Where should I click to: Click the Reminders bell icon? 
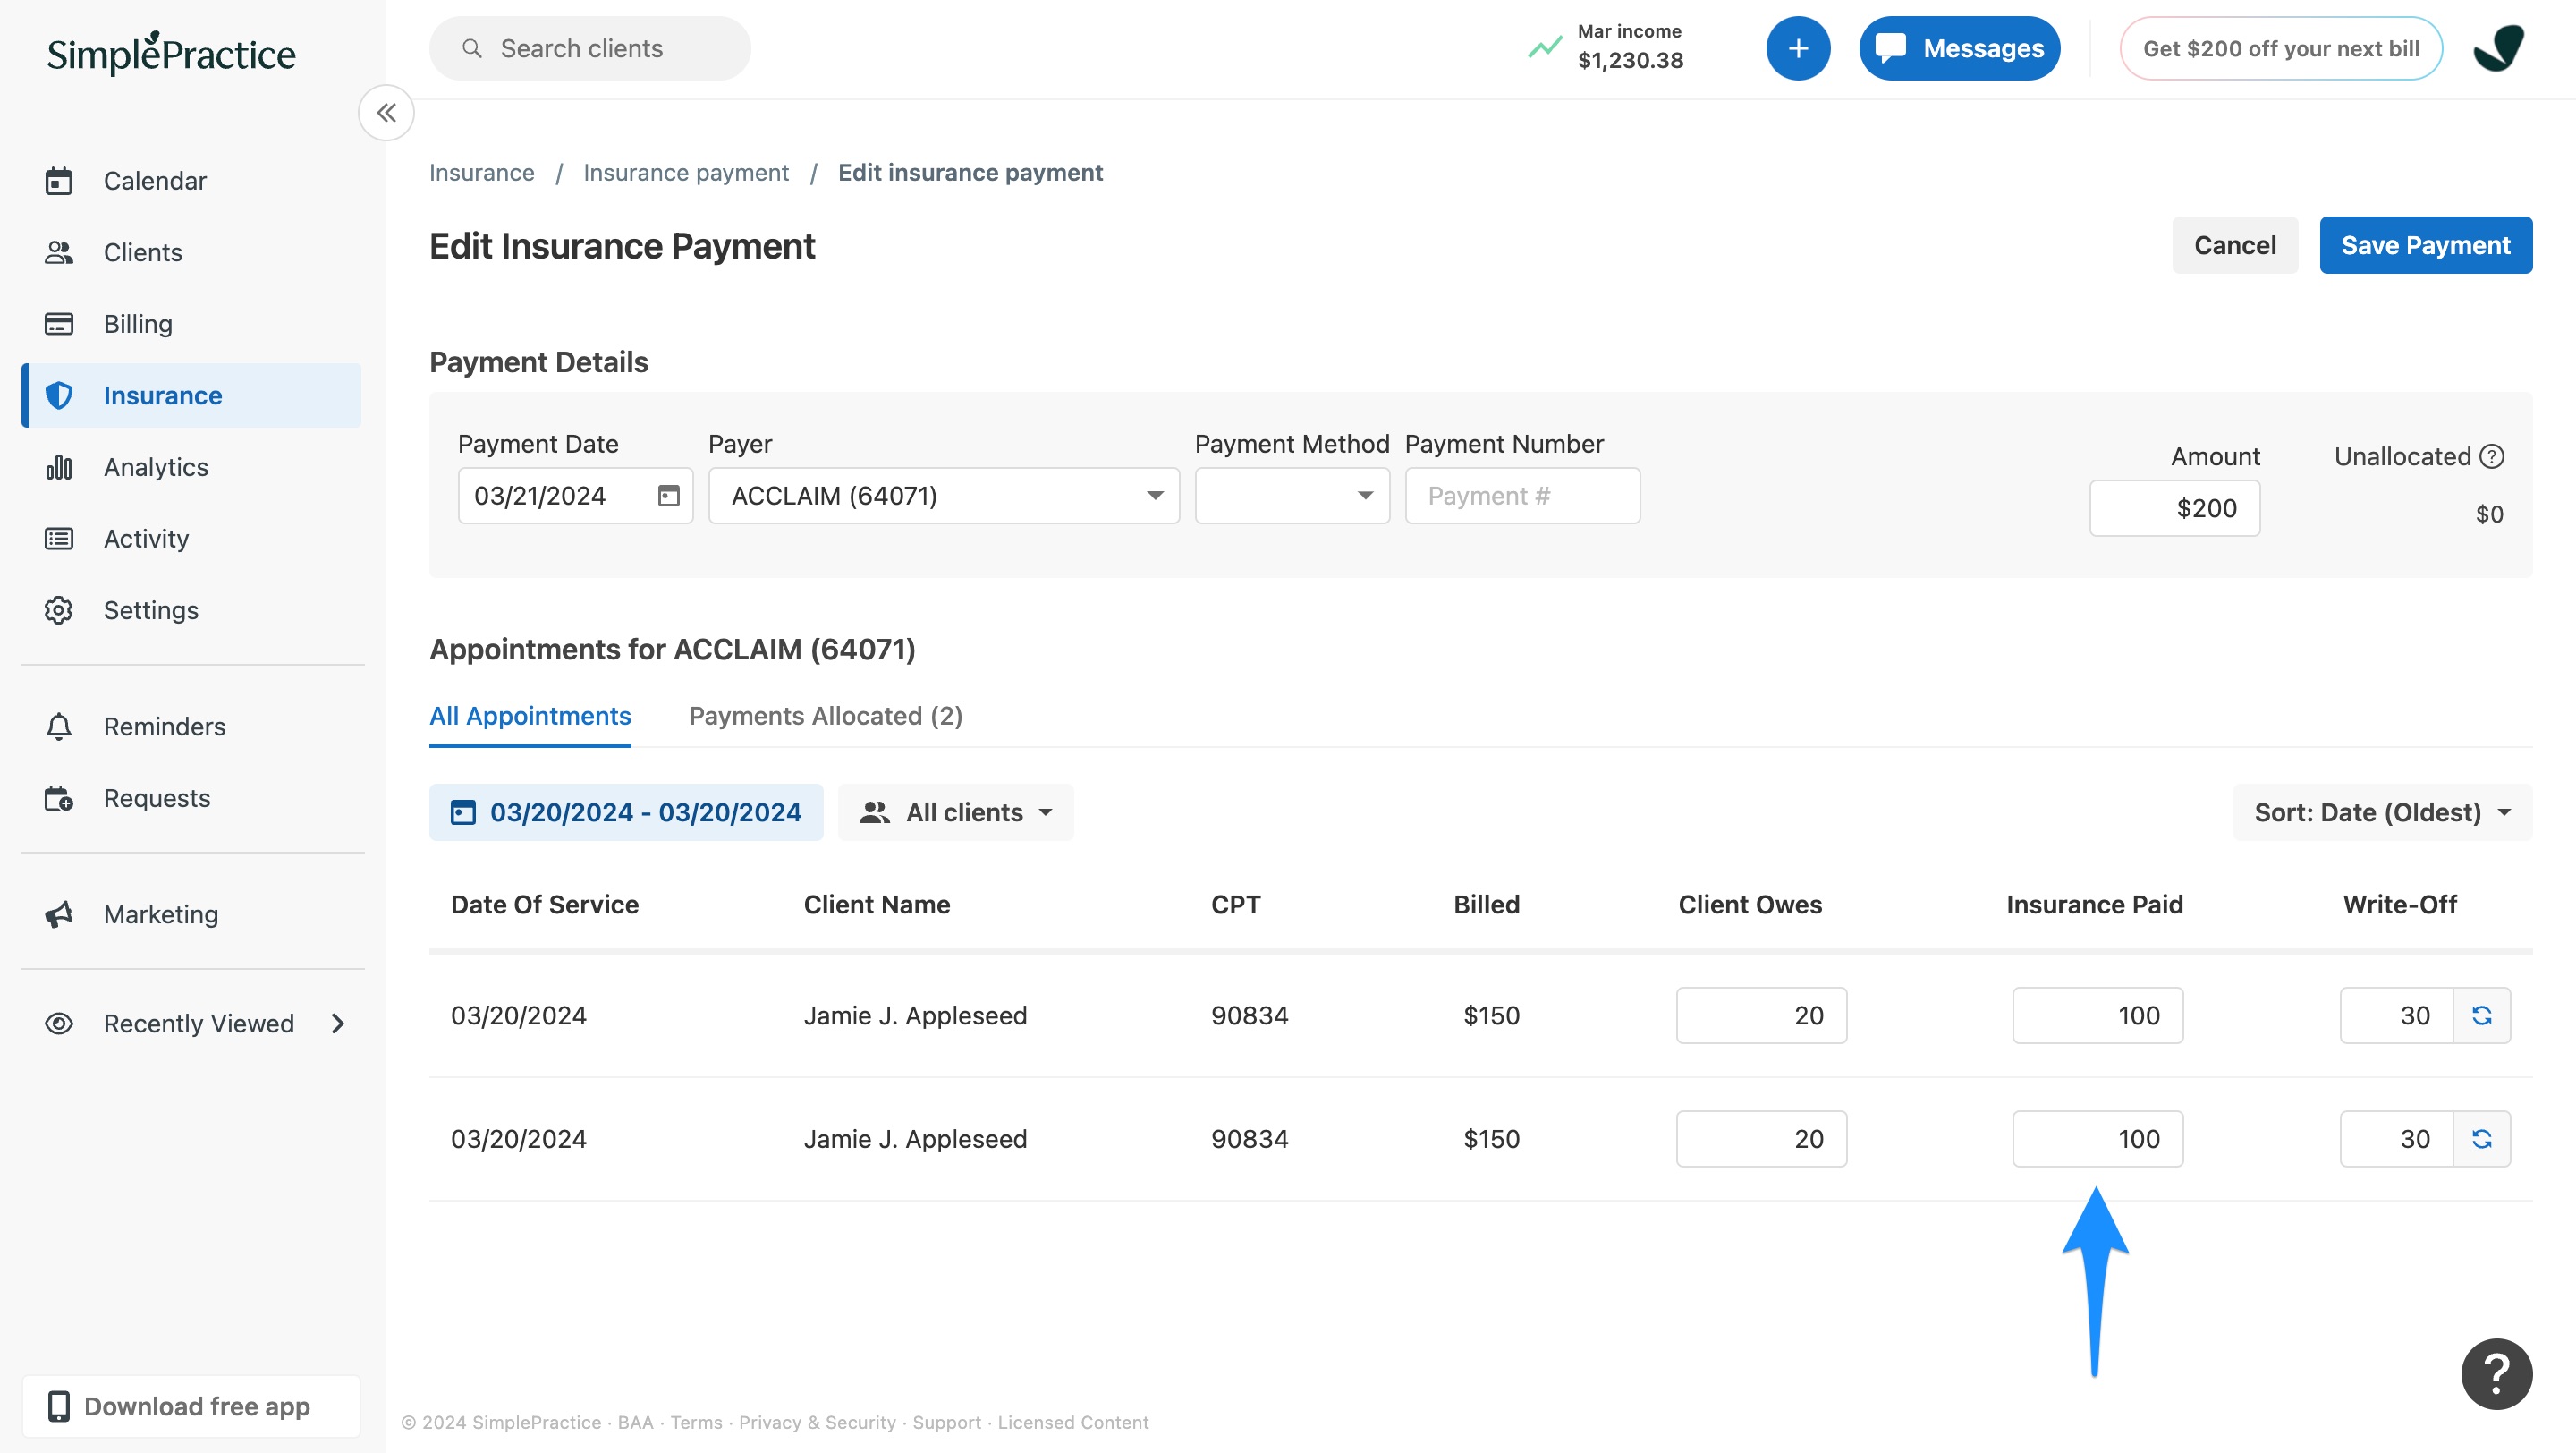59,726
